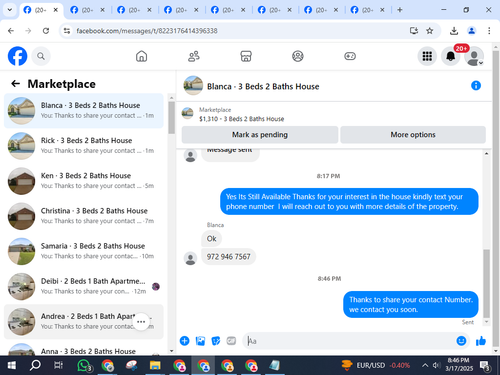Open the Friends icon in top navigation
Screen dimensions: 500x375
click(x=194, y=56)
